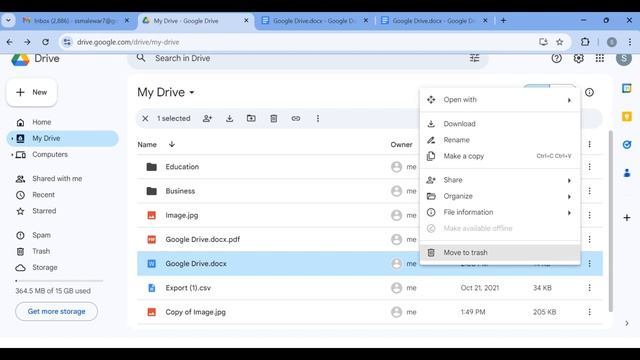The image size is (640, 360).
Task: Show the hidden side panel chevron
Action: click(x=627, y=323)
